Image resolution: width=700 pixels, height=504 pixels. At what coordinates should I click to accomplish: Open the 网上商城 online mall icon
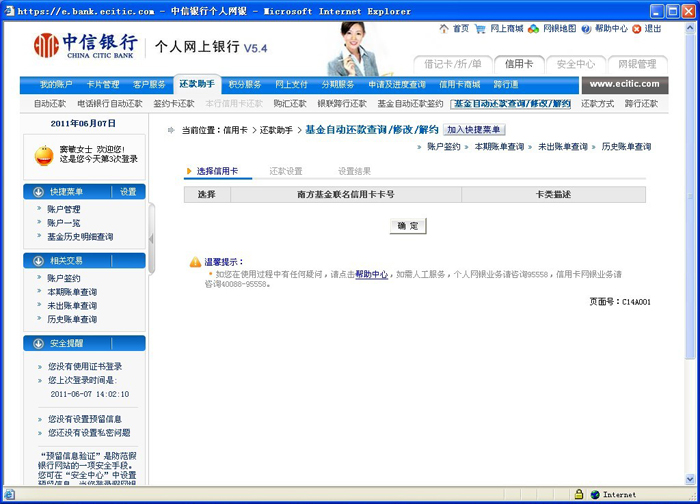[x=482, y=29]
